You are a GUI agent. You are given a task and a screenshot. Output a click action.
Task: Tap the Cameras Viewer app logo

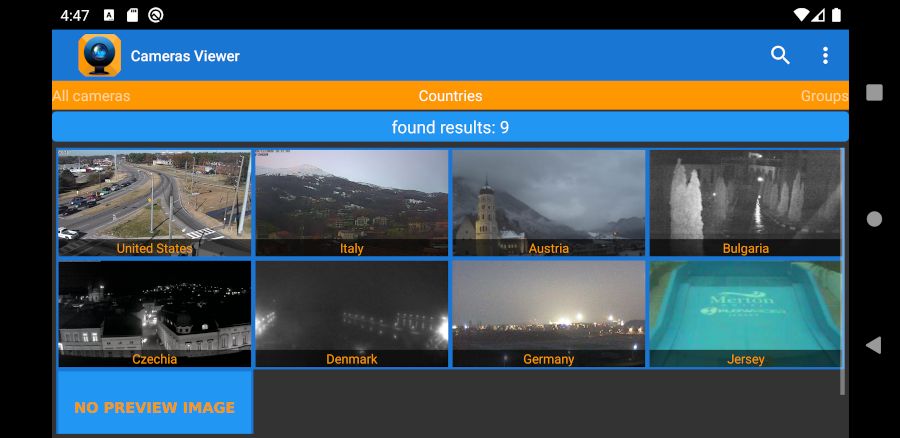(100, 55)
